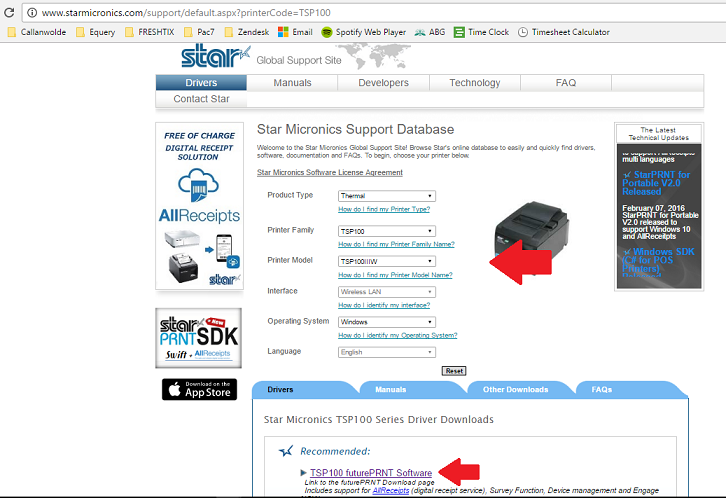Click the Download on the App Store badge
The width and height of the screenshot is (726, 498).
point(200,389)
